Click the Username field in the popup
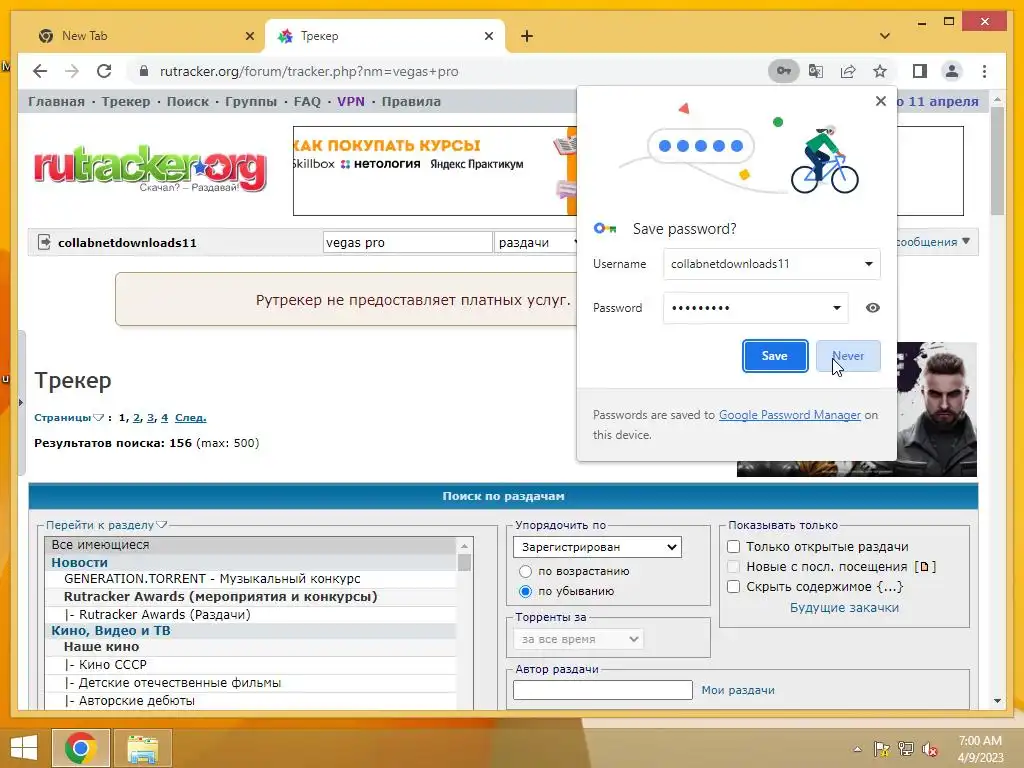 [x=771, y=264]
